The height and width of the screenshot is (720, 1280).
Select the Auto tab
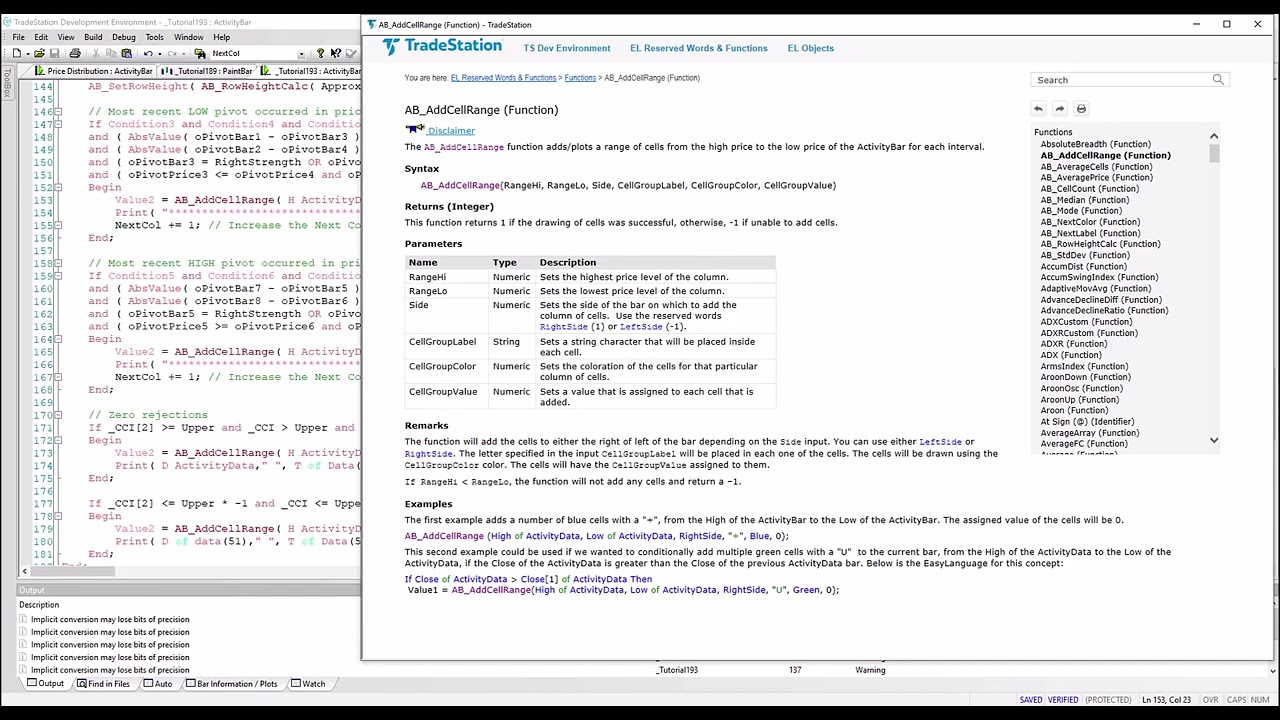coord(157,684)
